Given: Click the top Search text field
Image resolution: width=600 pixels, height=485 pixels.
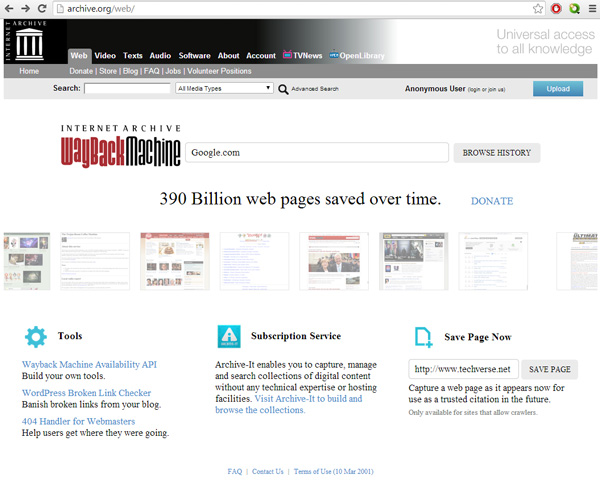Looking at the screenshot, I should 127,88.
